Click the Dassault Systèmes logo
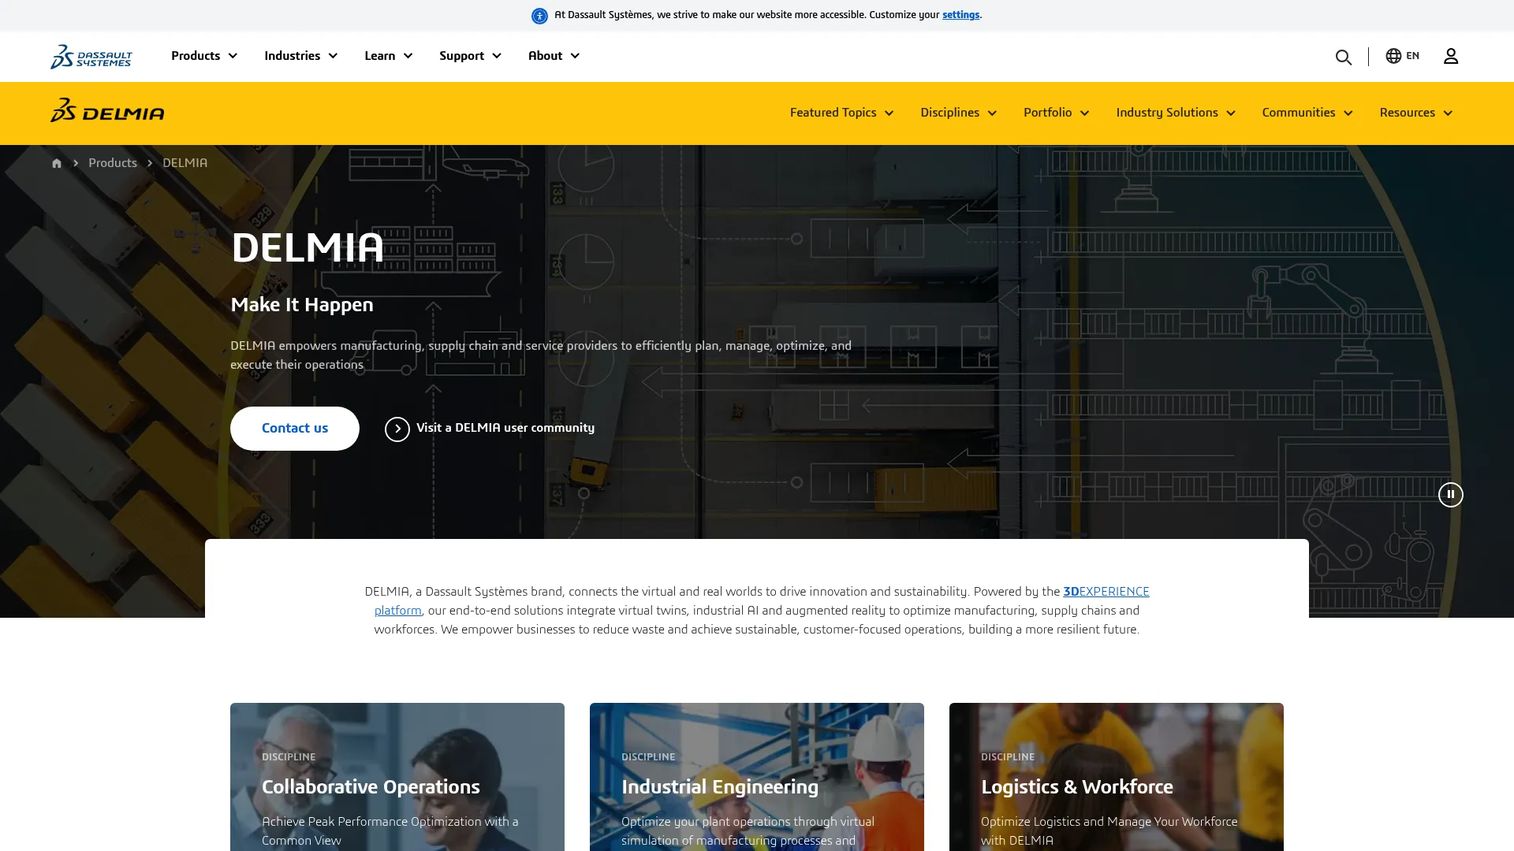Viewport: 1514px width, 851px height. coord(91,56)
